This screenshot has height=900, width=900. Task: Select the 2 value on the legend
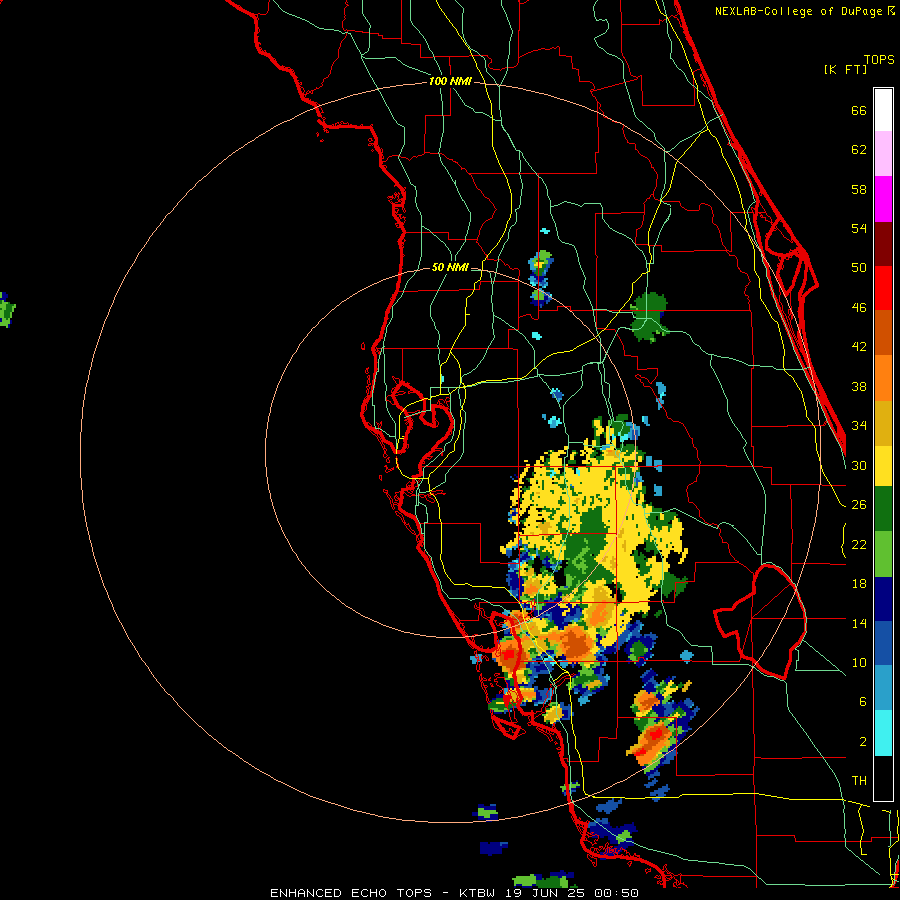tap(863, 741)
